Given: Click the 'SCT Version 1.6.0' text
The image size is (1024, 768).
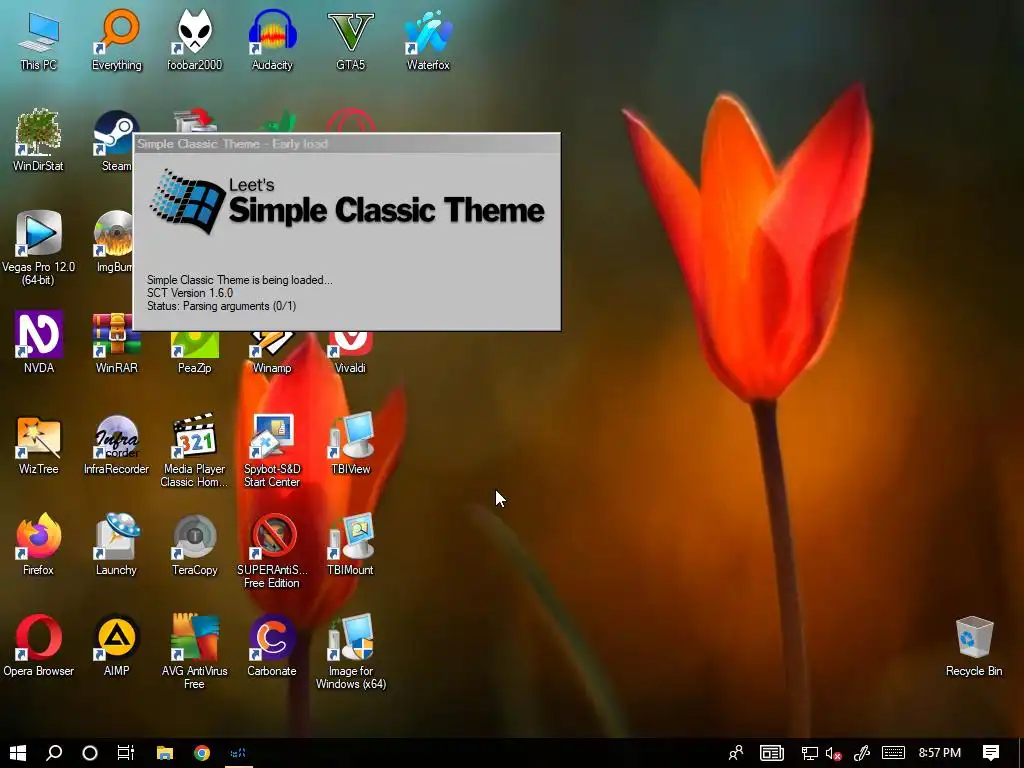Looking at the screenshot, I should (x=190, y=293).
